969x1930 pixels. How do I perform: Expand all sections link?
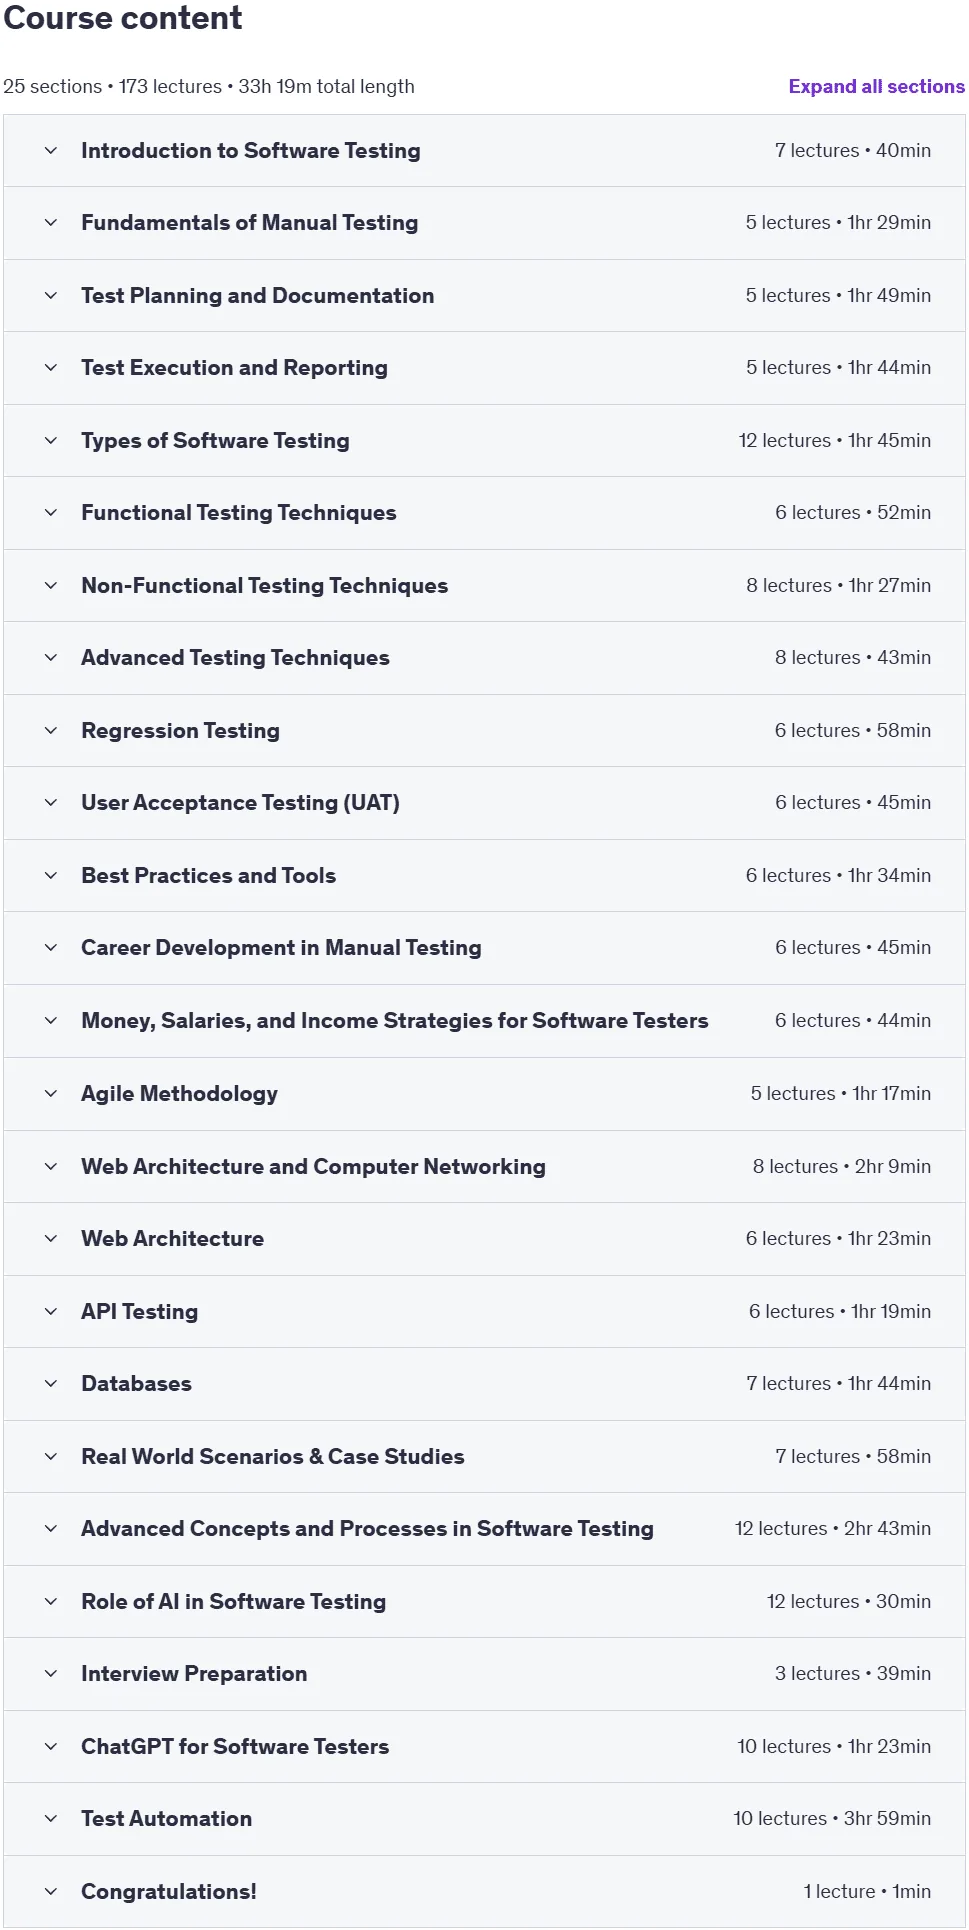point(876,87)
